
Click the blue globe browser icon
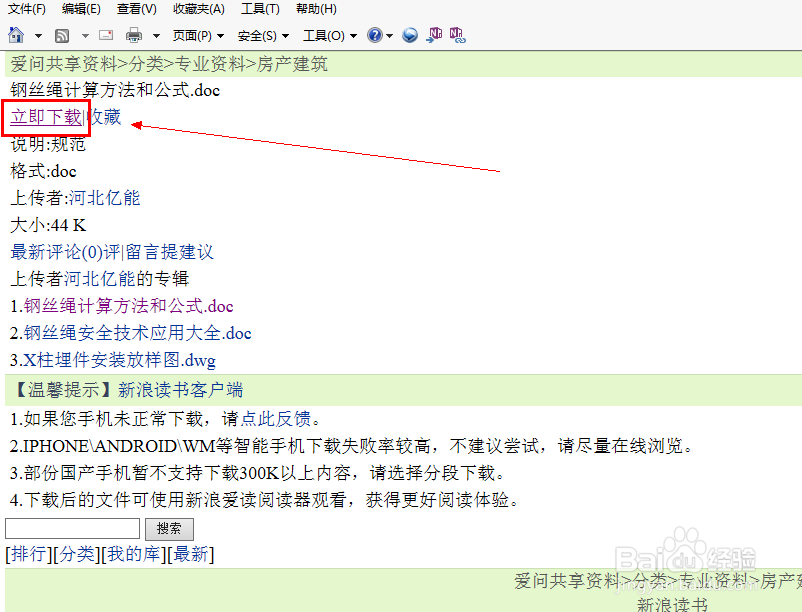[x=410, y=35]
